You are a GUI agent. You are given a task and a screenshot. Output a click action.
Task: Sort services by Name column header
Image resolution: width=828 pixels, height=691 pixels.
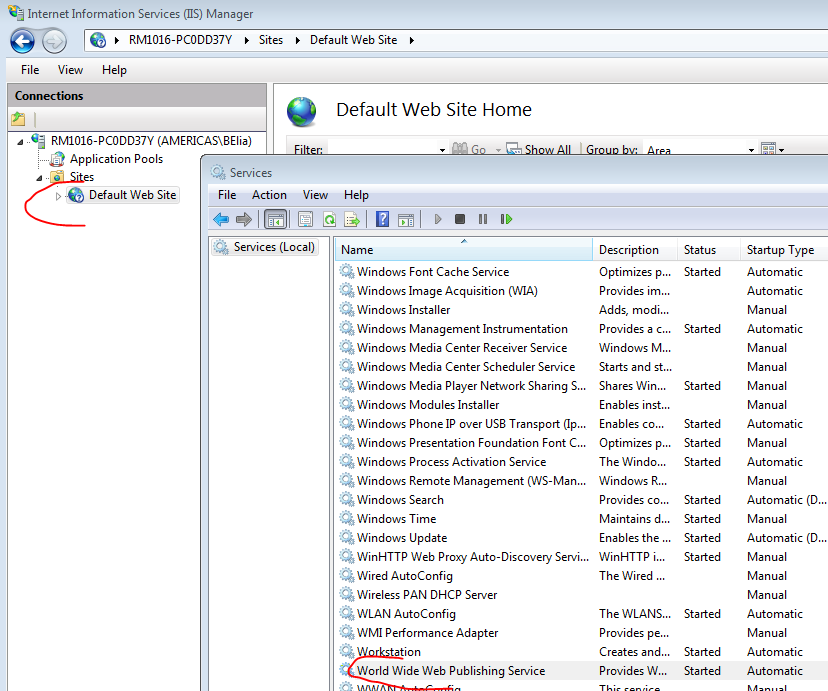464,250
